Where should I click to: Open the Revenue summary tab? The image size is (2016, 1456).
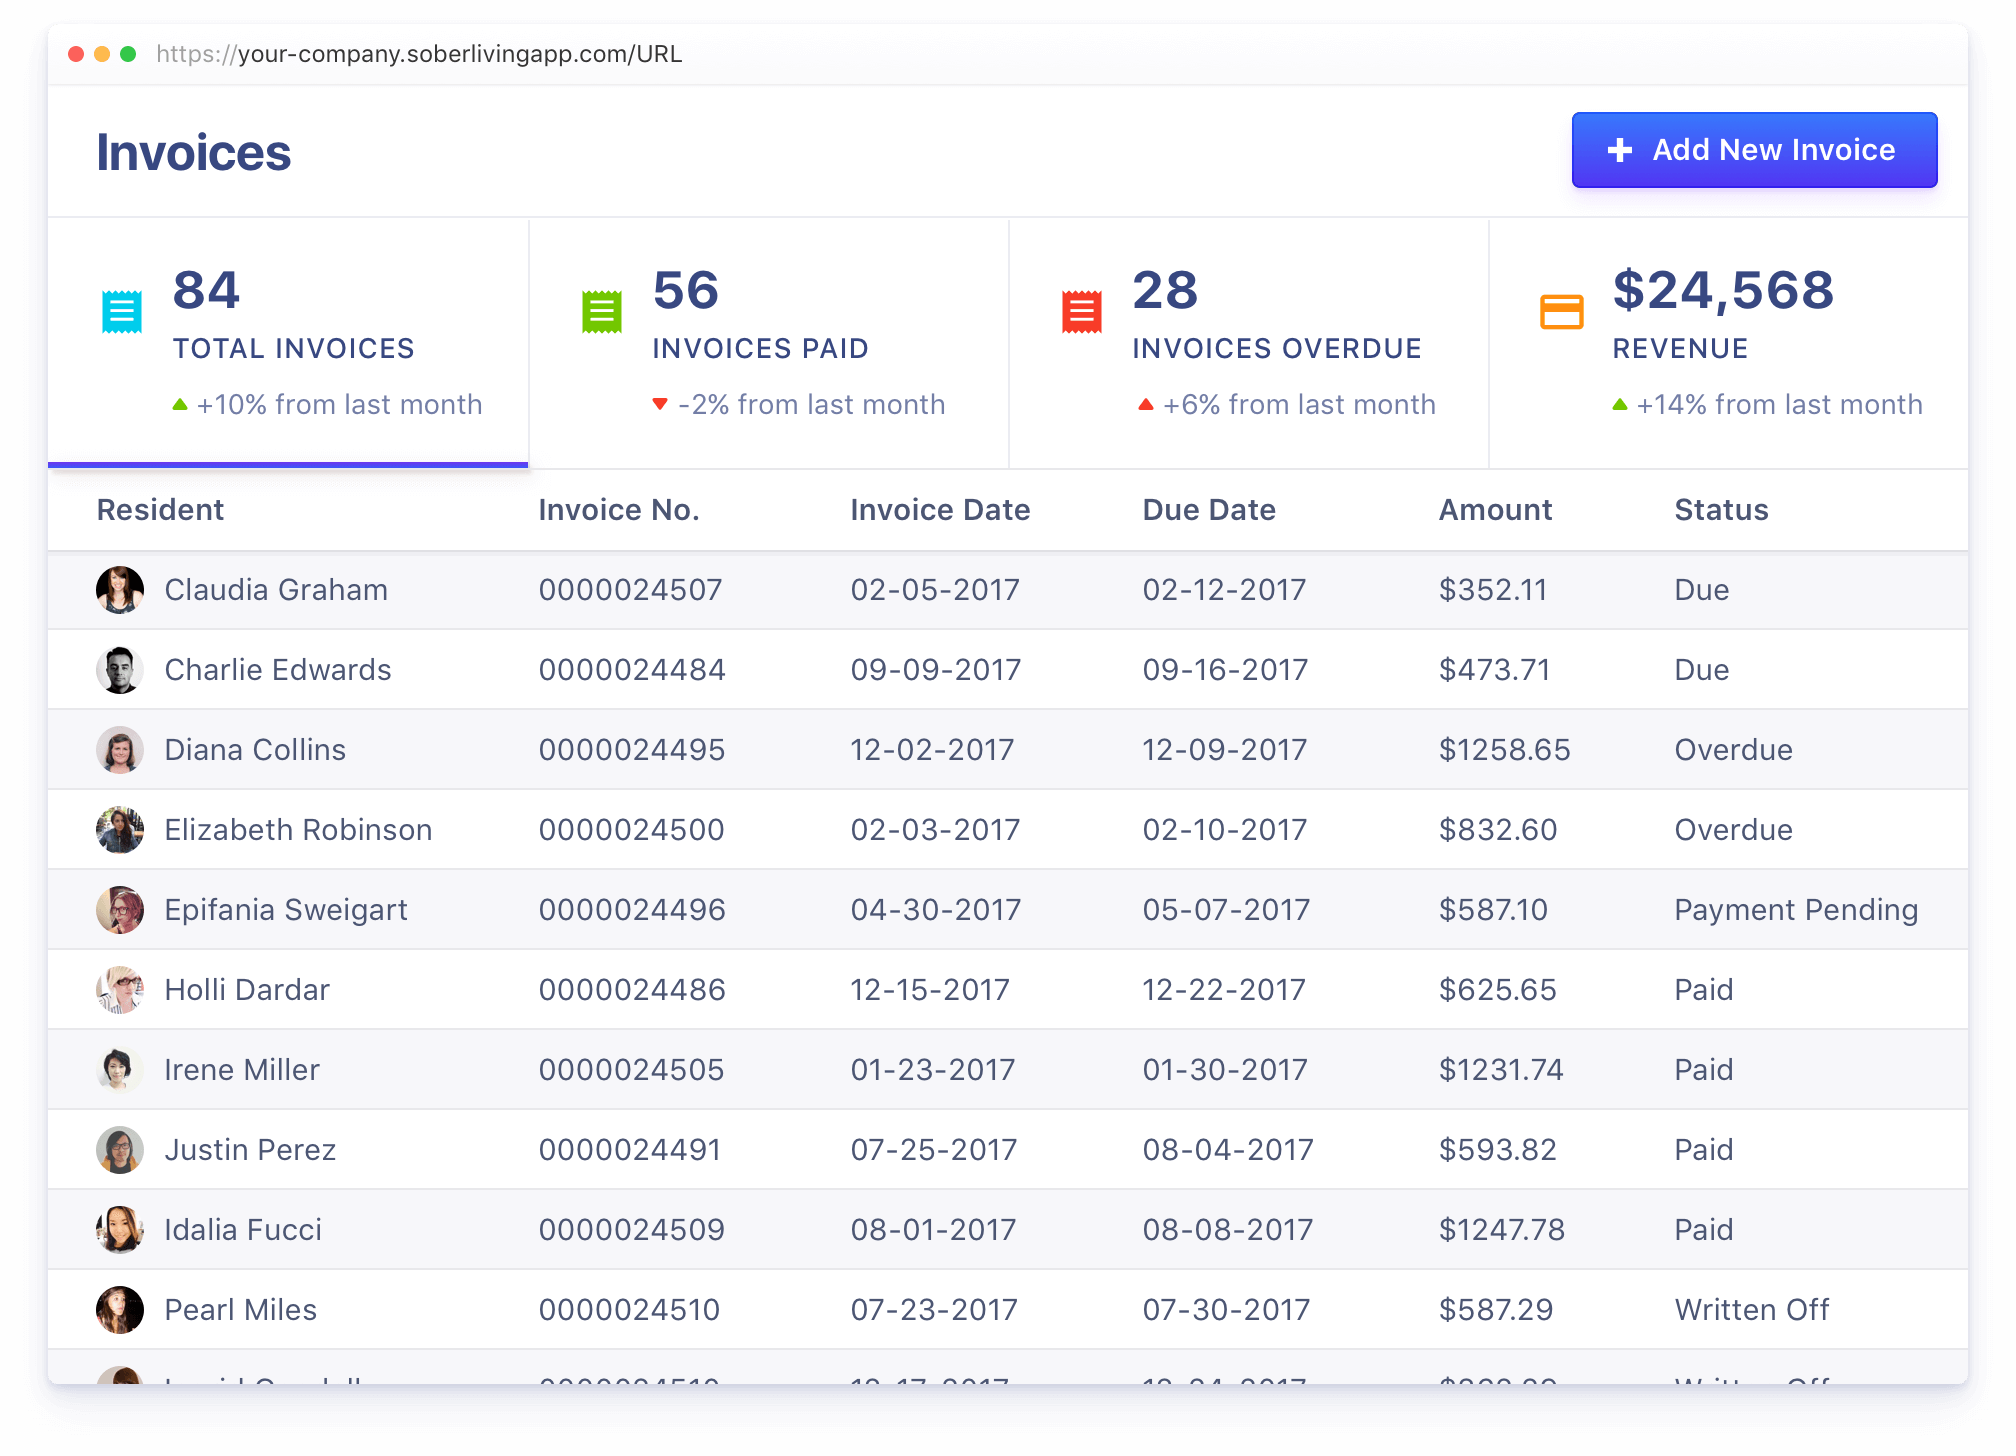tap(1729, 343)
